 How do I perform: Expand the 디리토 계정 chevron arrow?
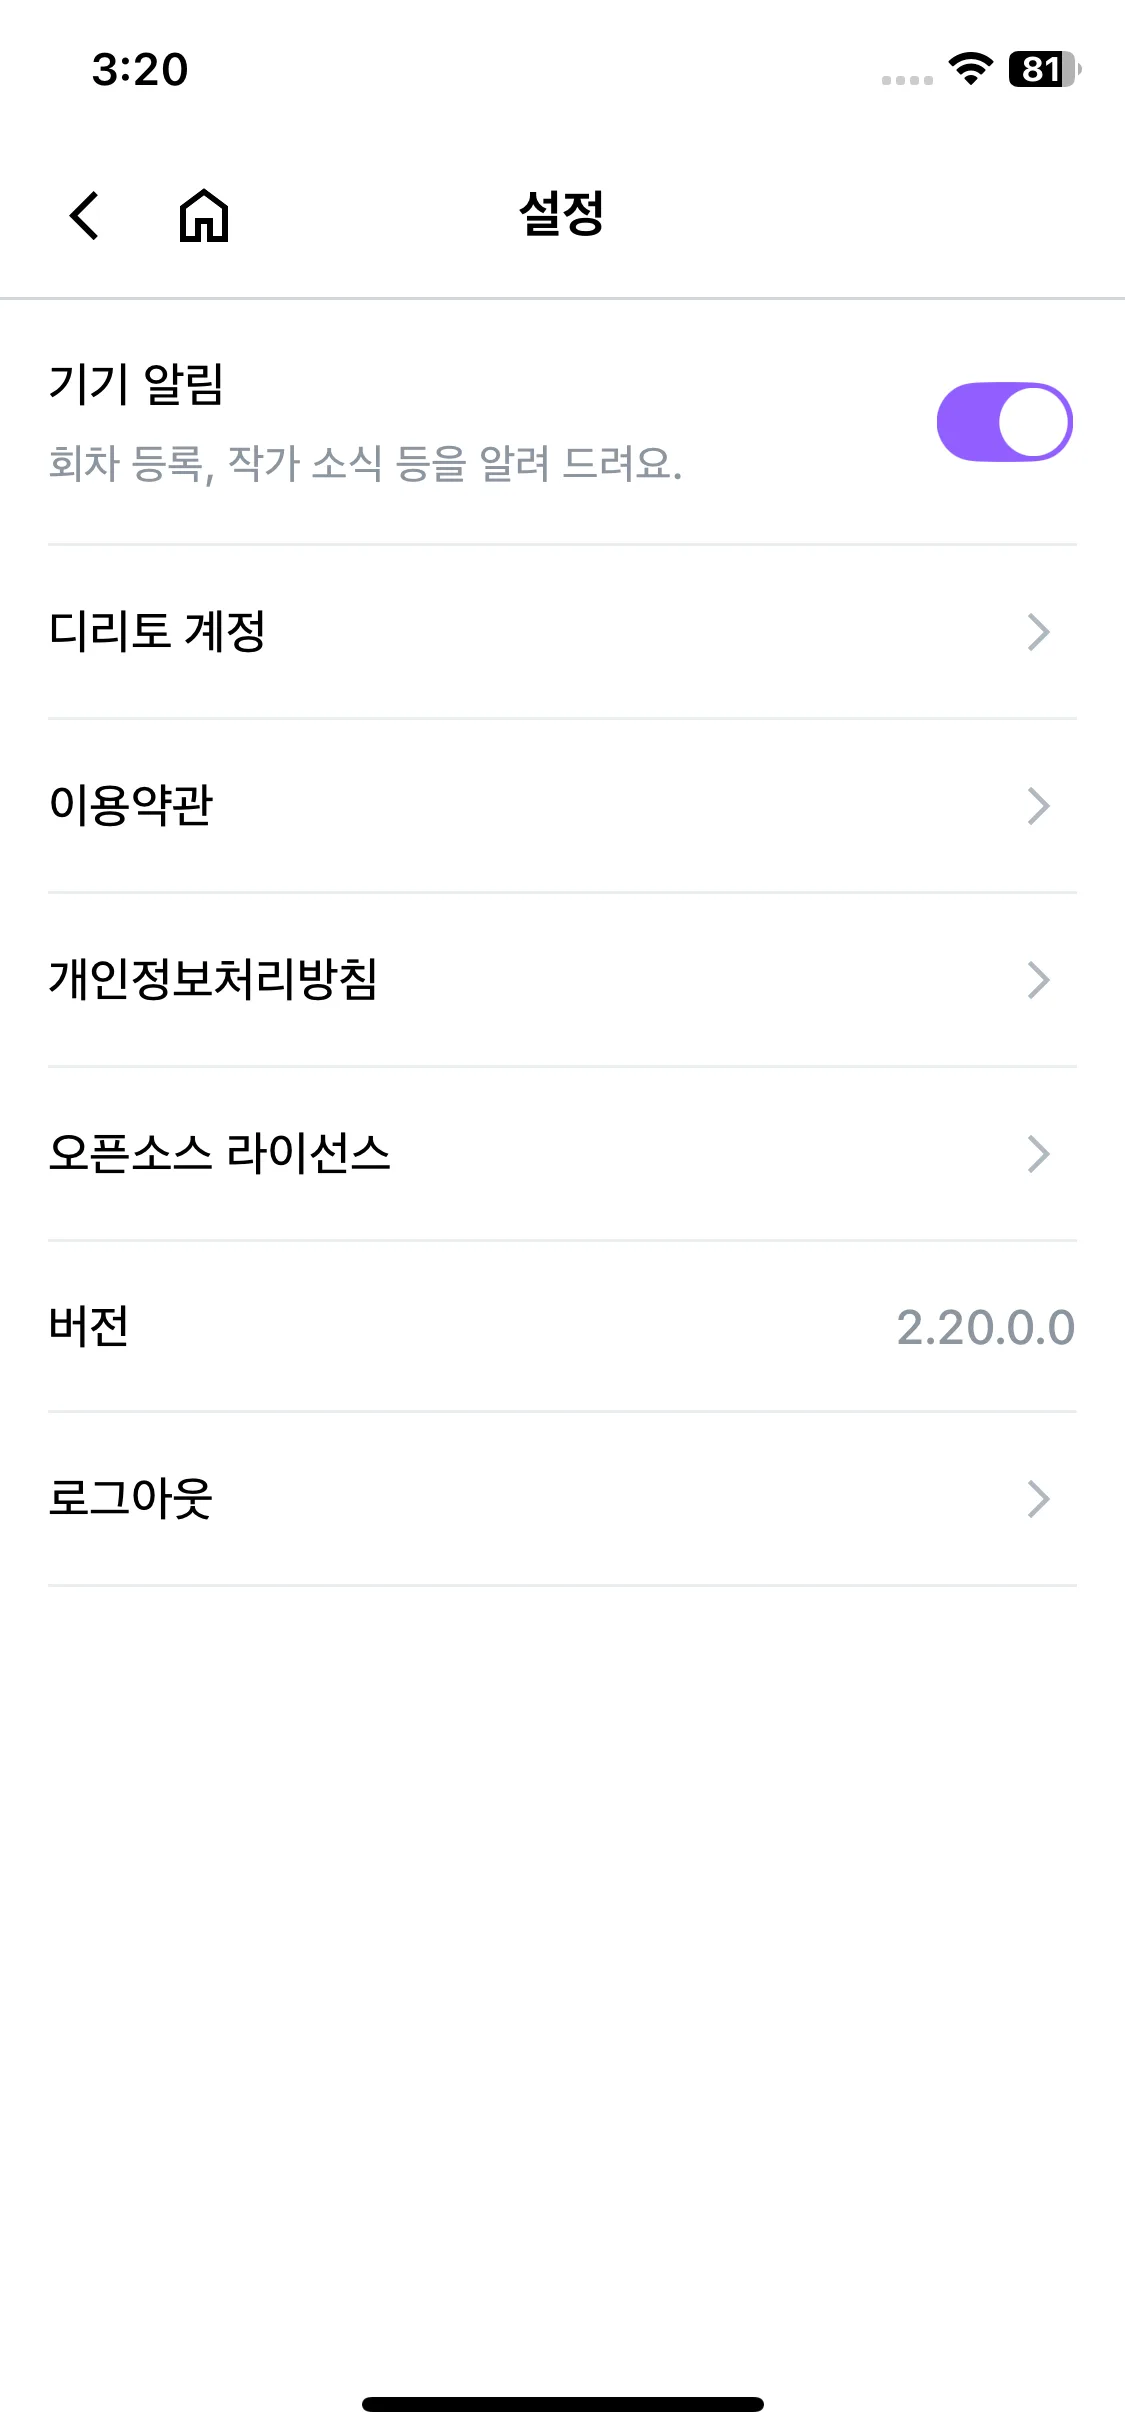pos(1038,632)
